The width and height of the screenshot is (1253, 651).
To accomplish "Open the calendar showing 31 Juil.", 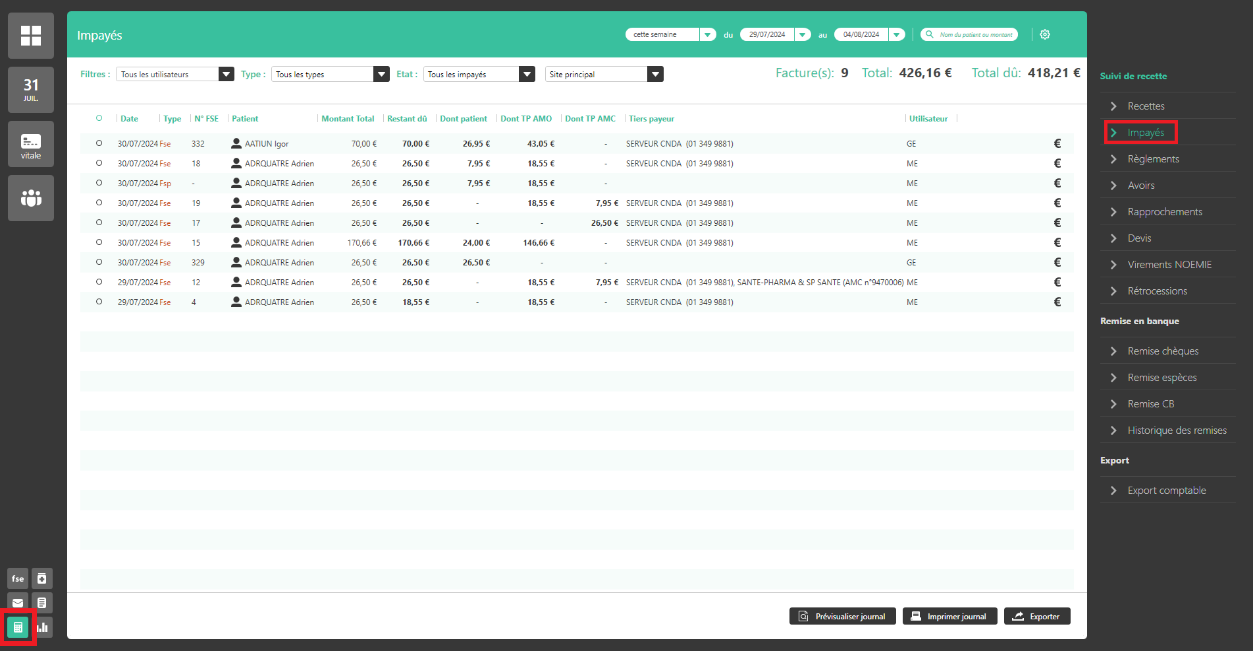I will 30,90.
